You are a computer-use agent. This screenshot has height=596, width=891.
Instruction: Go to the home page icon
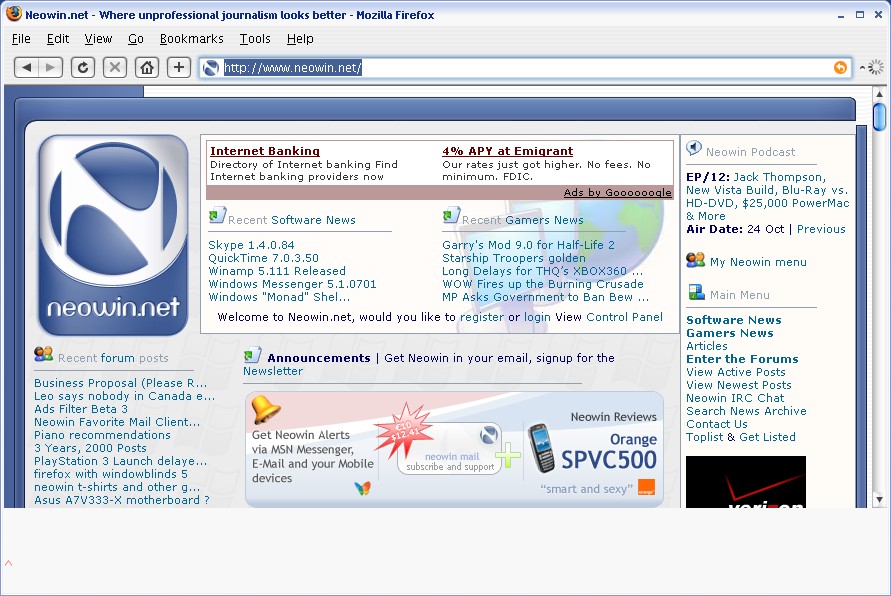click(147, 68)
